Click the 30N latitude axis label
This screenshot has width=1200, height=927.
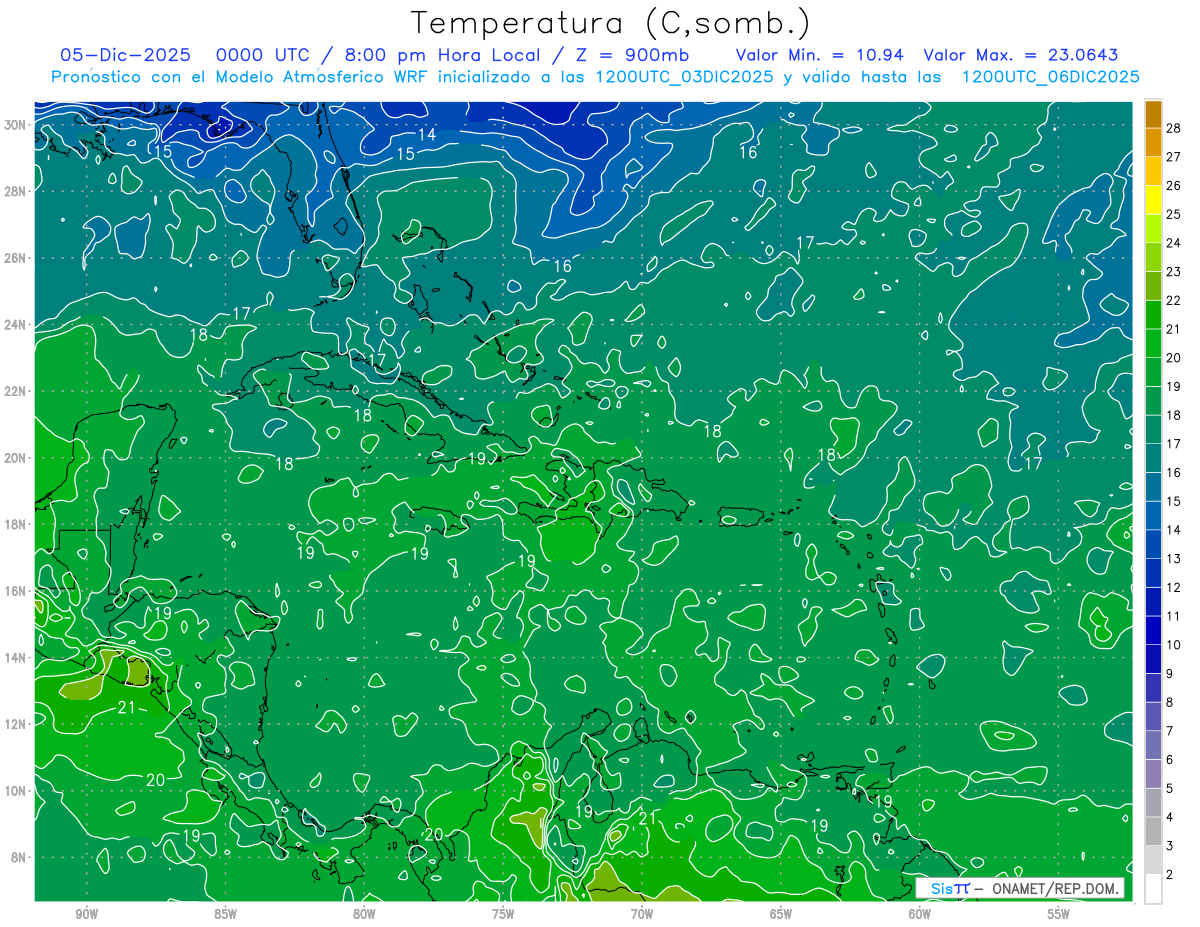tap(17, 124)
